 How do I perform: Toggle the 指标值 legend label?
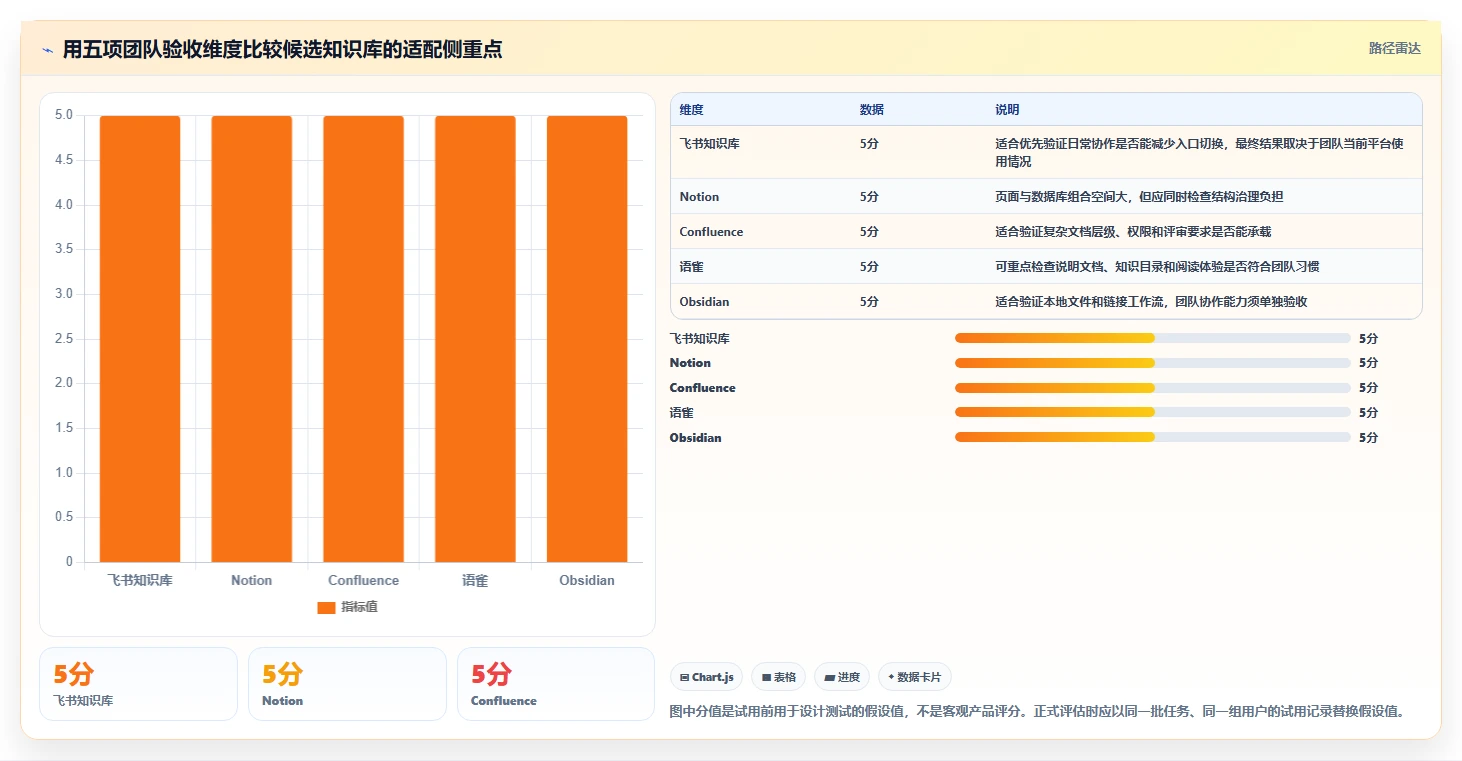click(x=359, y=607)
